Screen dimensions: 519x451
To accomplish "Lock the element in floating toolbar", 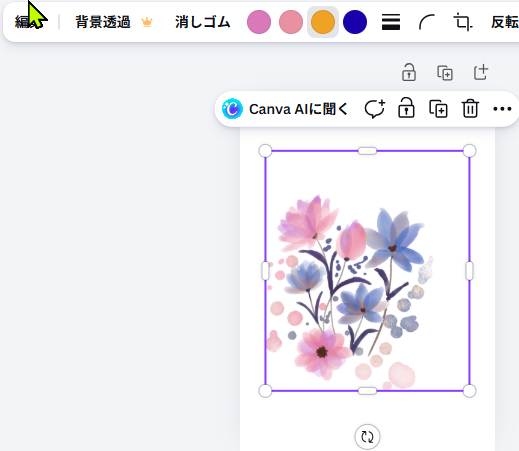I will pyautogui.click(x=406, y=108).
